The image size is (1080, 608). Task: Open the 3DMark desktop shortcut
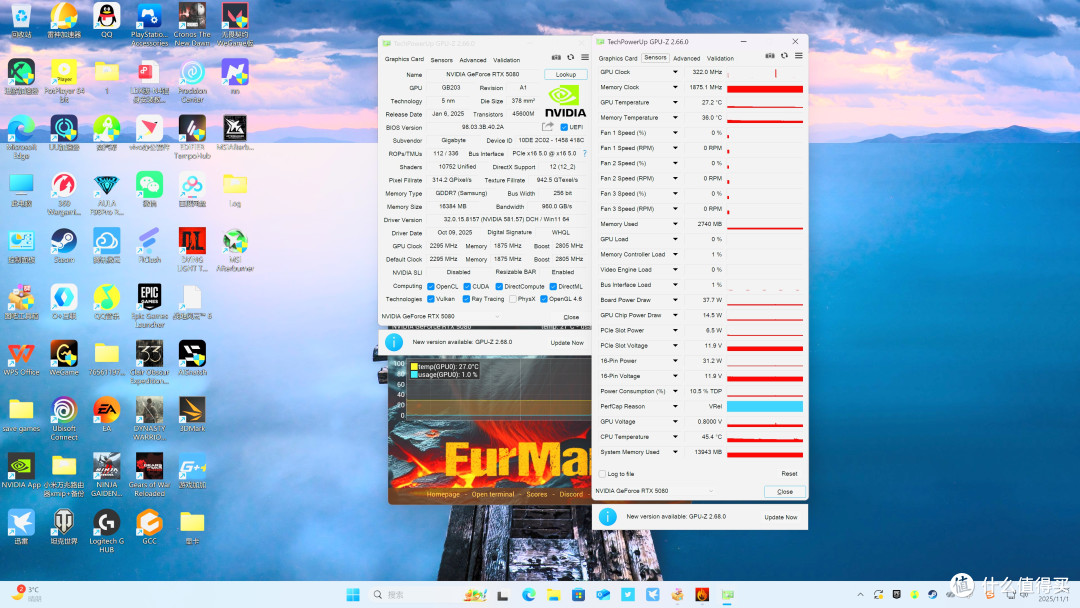click(192, 414)
